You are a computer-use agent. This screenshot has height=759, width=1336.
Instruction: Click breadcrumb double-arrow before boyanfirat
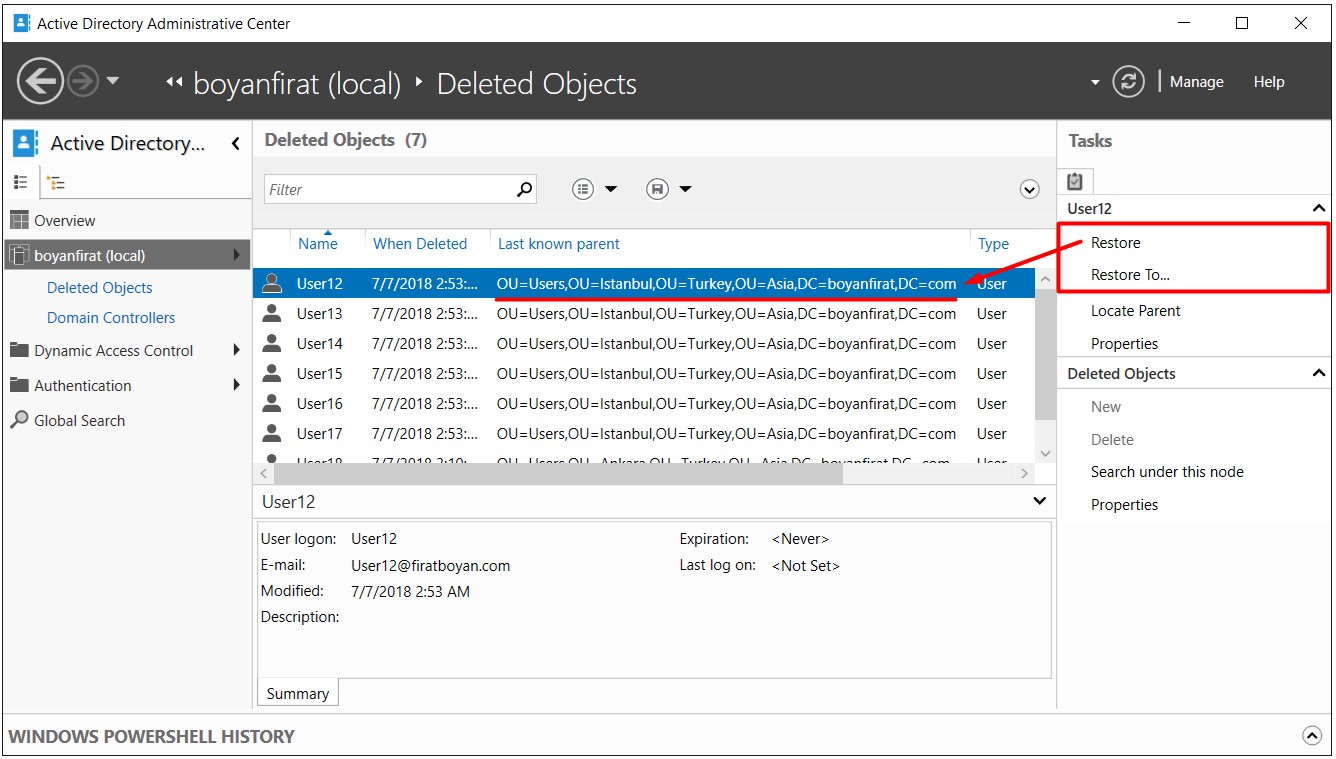point(174,83)
